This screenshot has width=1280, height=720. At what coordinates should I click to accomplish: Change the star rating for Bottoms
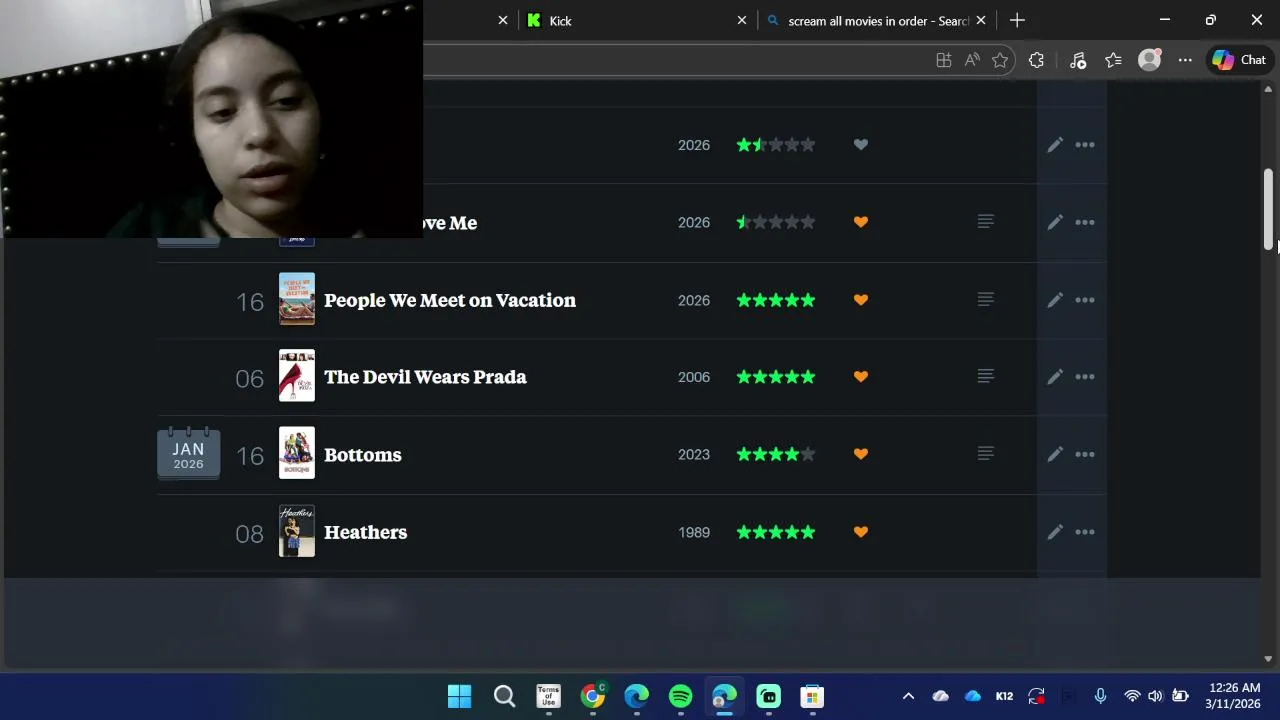(776, 454)
